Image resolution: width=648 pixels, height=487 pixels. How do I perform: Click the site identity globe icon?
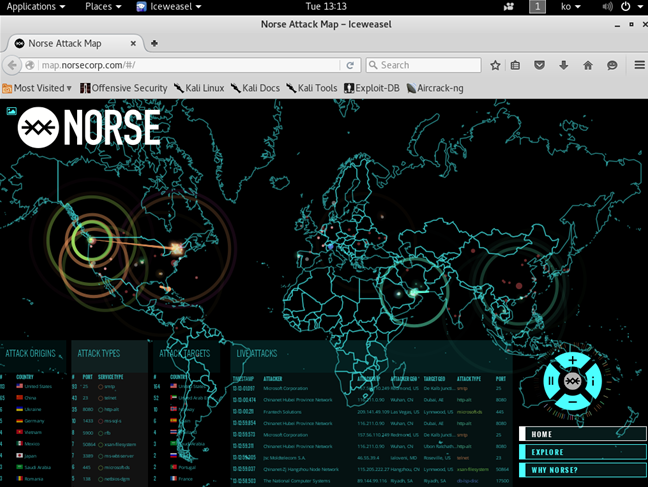pos(30,65)
